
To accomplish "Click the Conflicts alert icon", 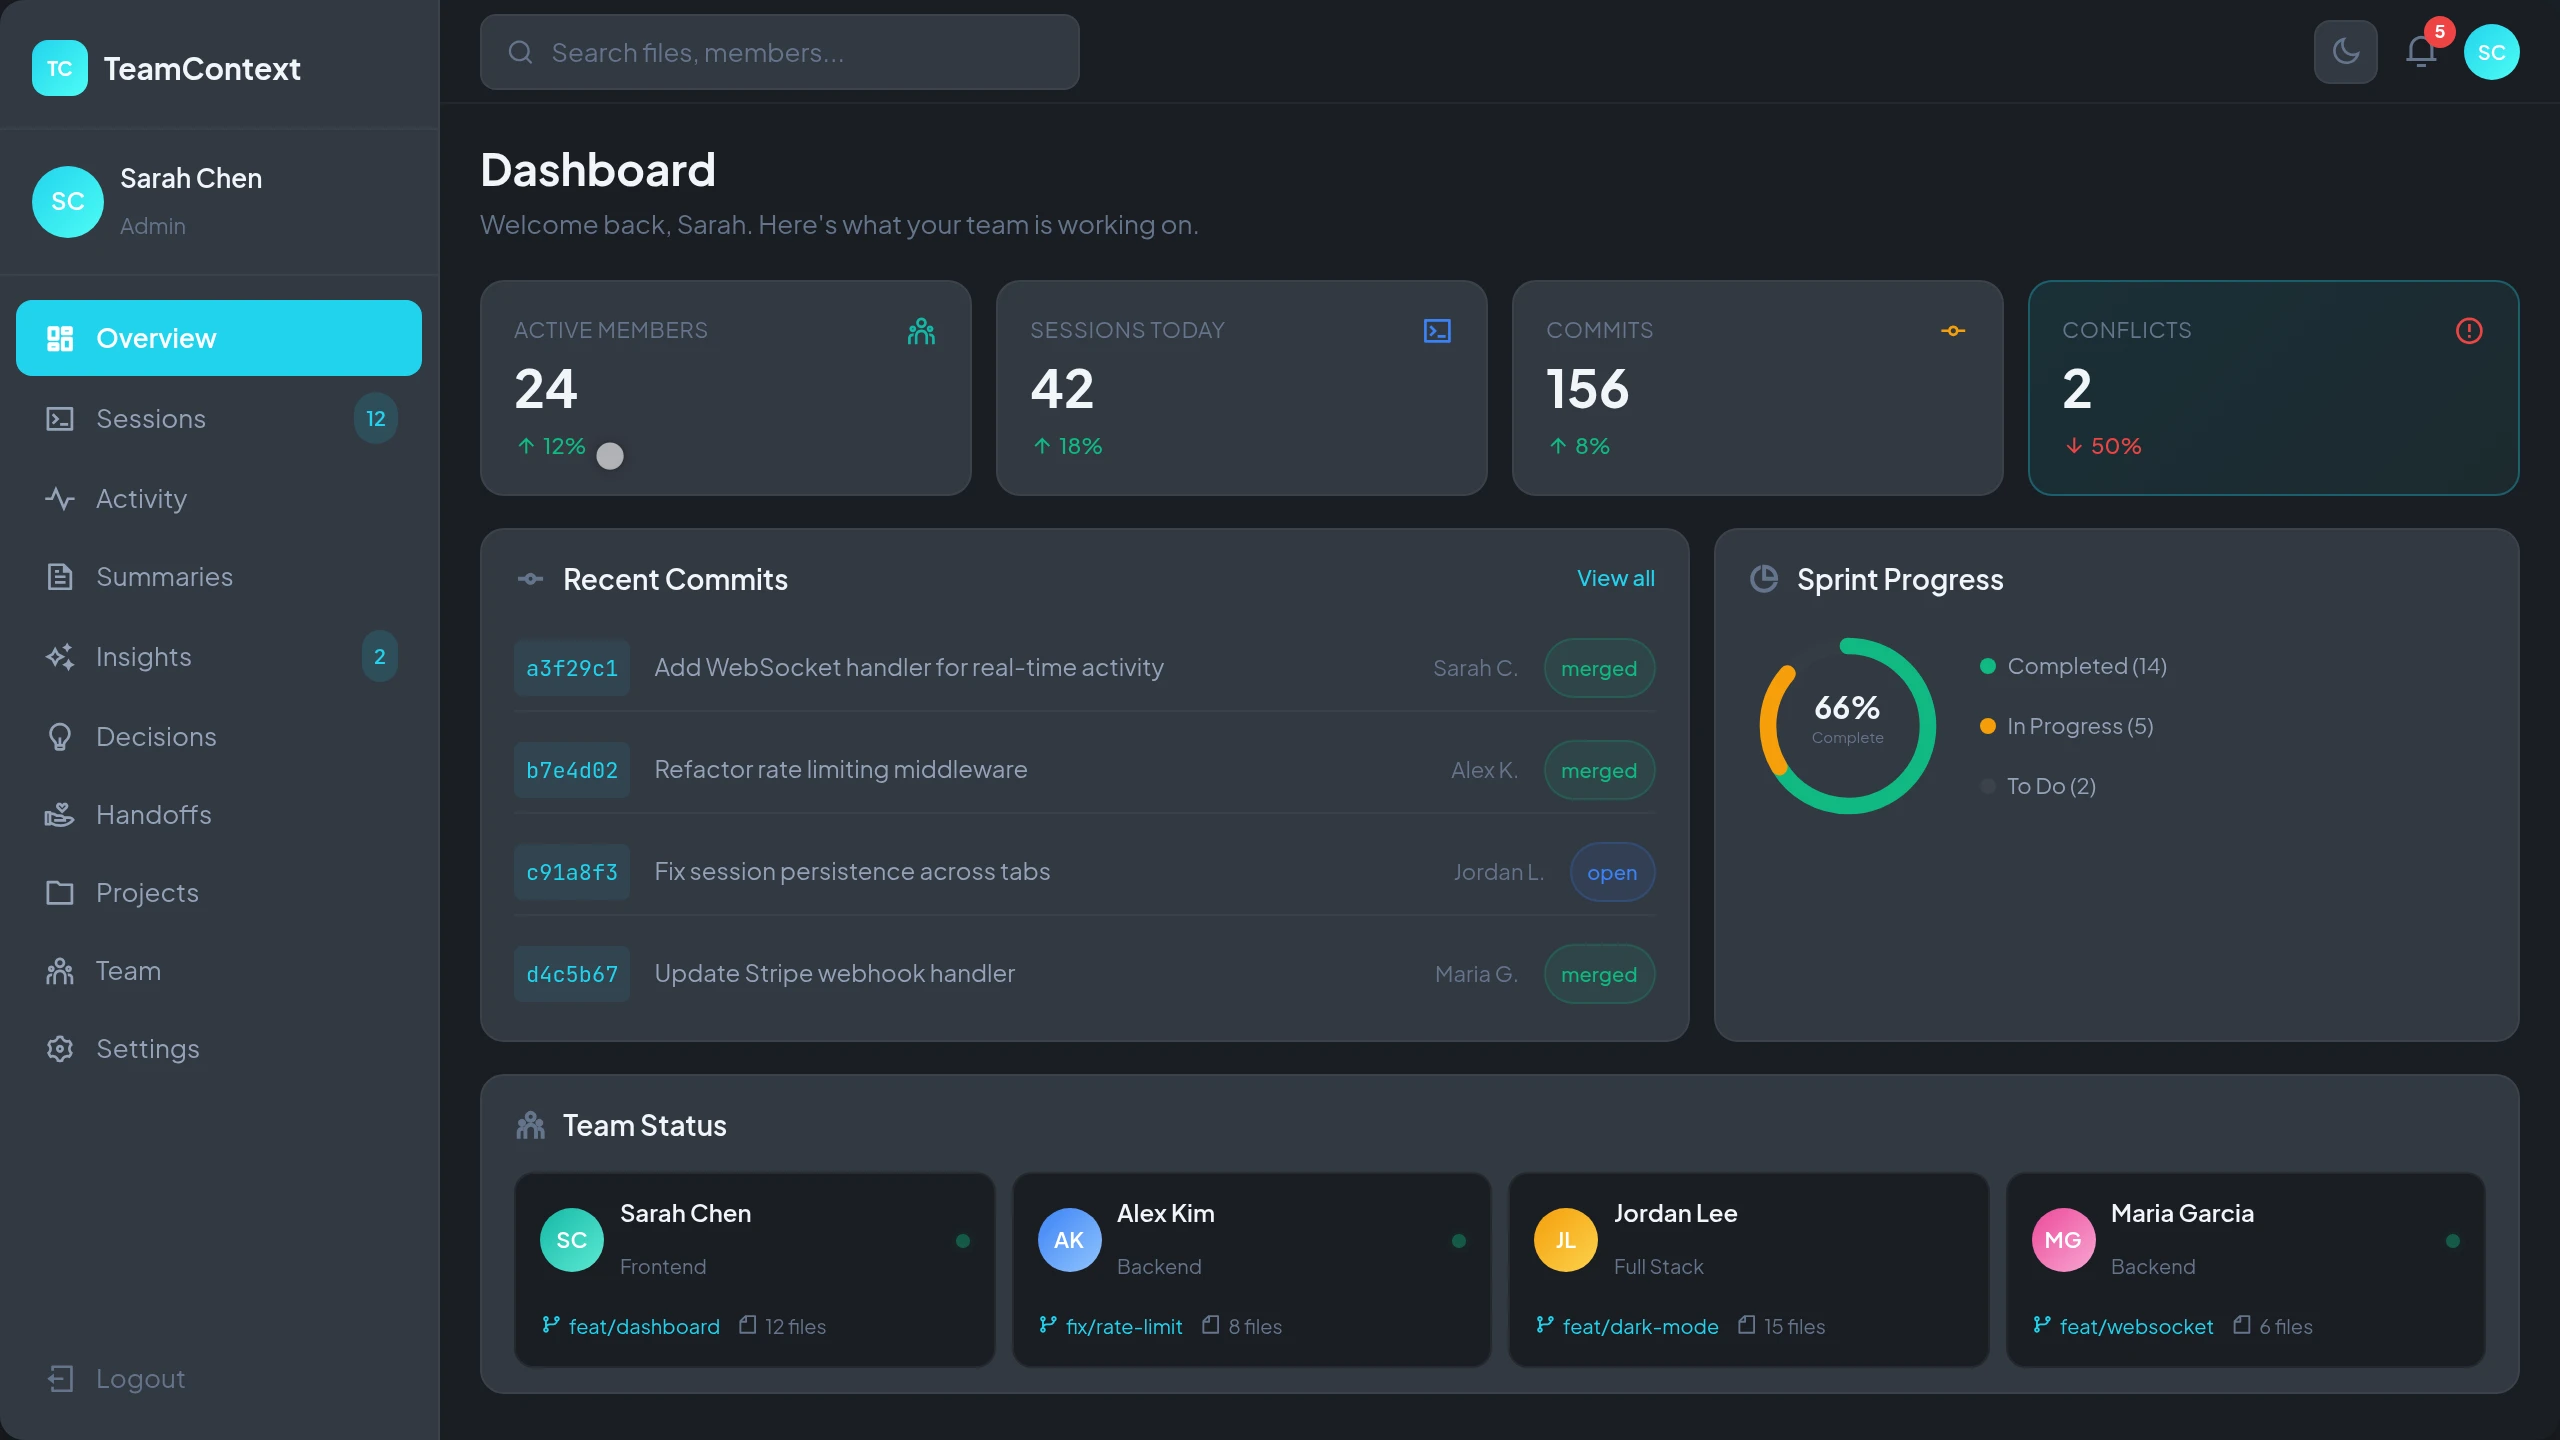I will [2469, 331].
